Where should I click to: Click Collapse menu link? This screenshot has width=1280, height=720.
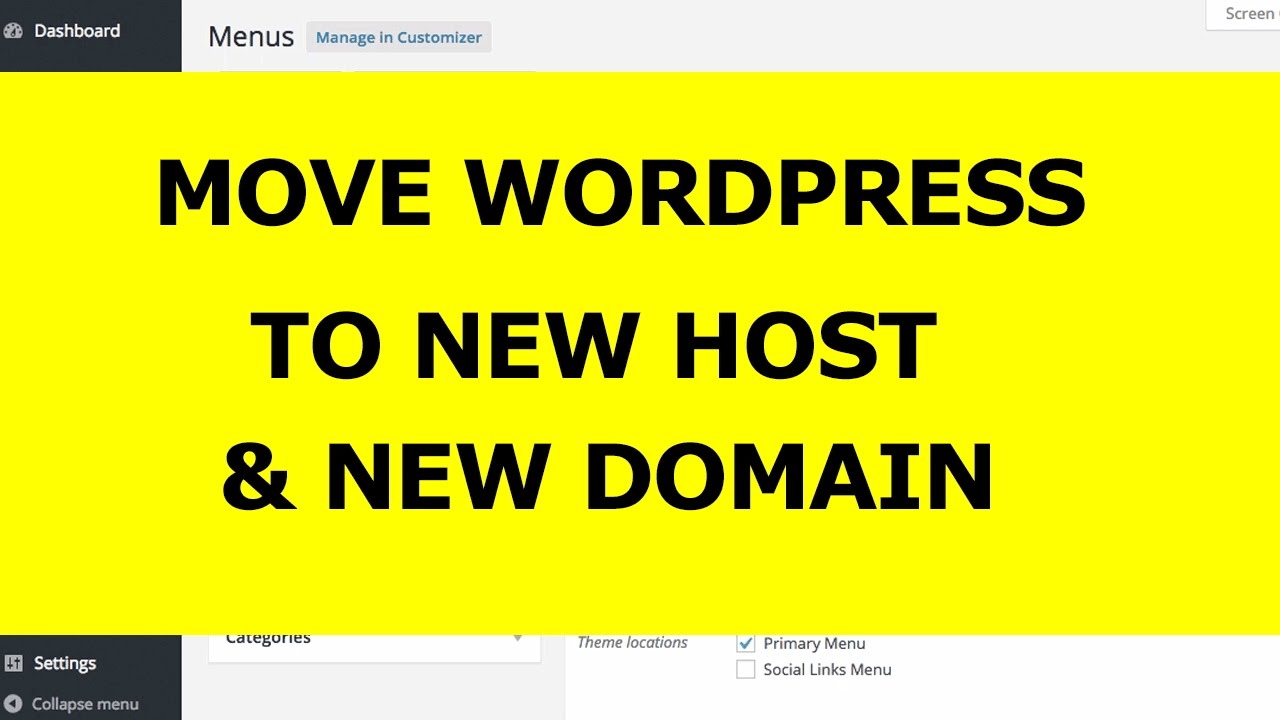pyautogui.click(x=85, y=704)
